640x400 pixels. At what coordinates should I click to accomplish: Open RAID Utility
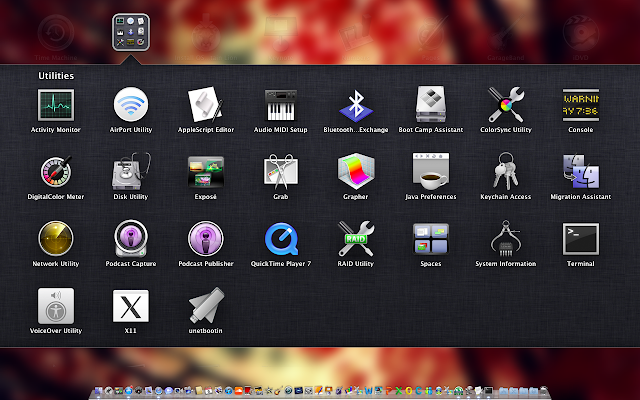pos(356,238)
